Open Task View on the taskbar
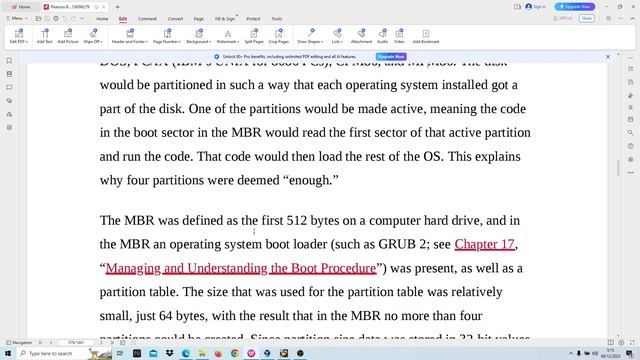640x360 pixels. [x=120, y=353]
